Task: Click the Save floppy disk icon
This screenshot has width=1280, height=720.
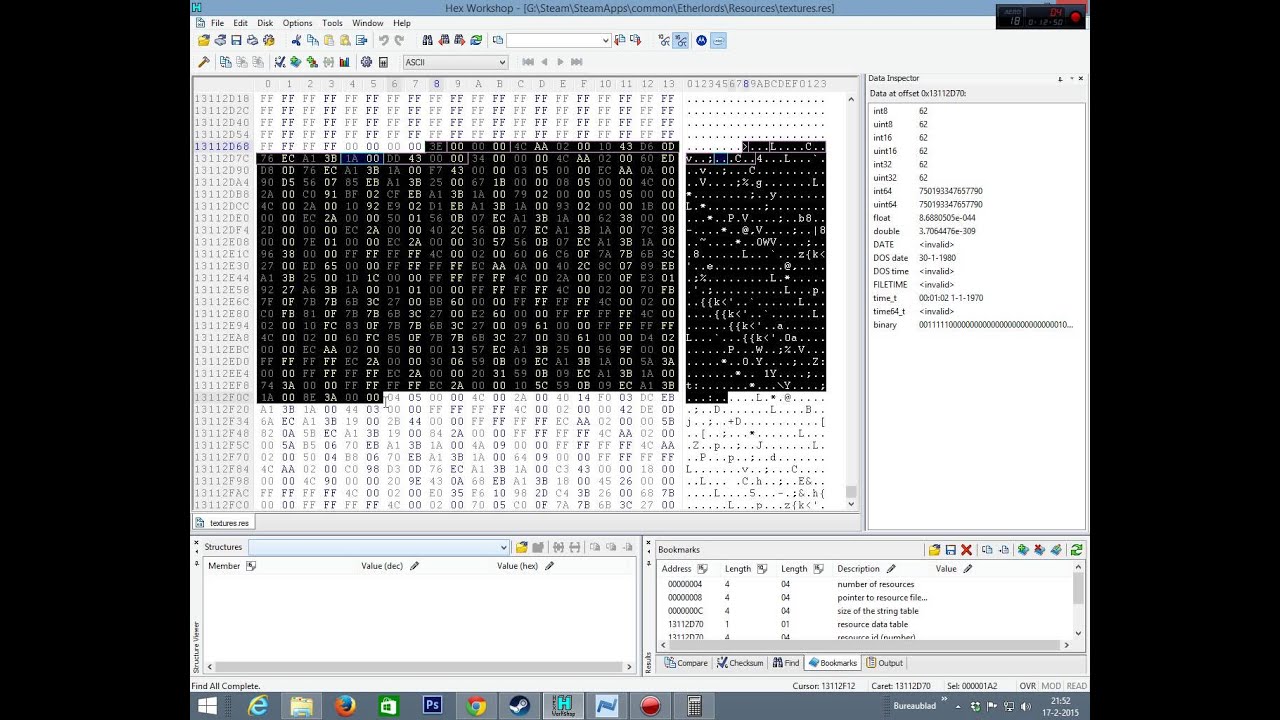Action: (236, 40)
